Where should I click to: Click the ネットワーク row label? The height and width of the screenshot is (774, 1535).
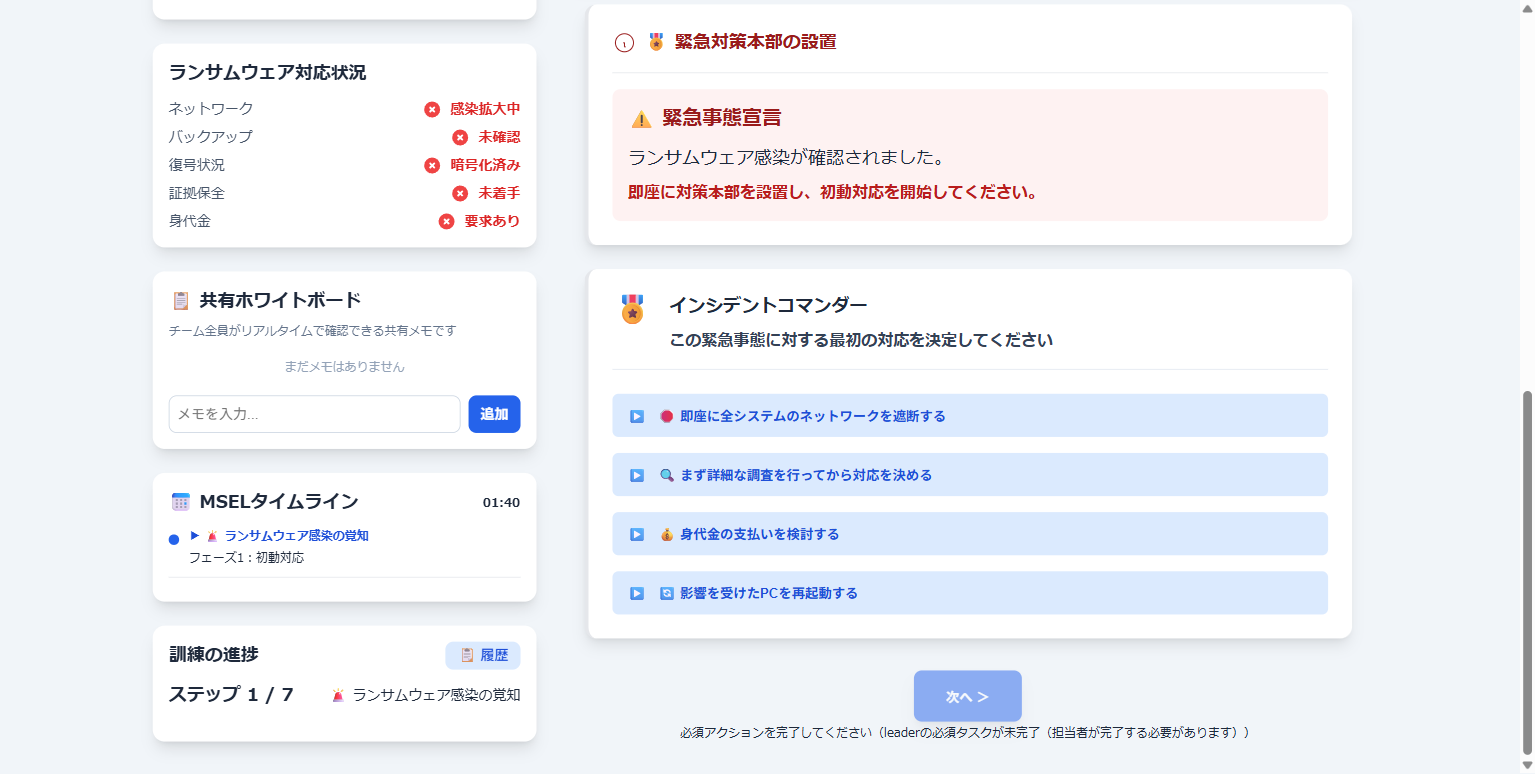(211, 109)
